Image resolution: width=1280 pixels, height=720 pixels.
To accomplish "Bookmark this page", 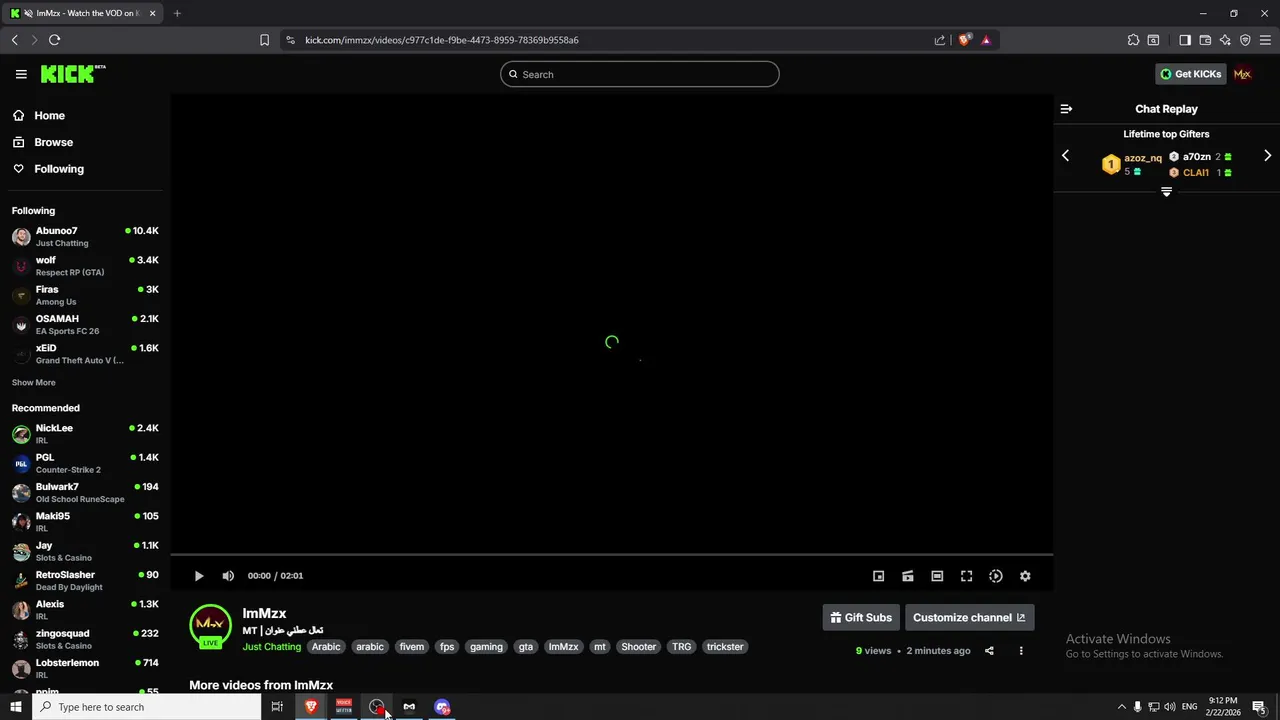I will 264,40.
